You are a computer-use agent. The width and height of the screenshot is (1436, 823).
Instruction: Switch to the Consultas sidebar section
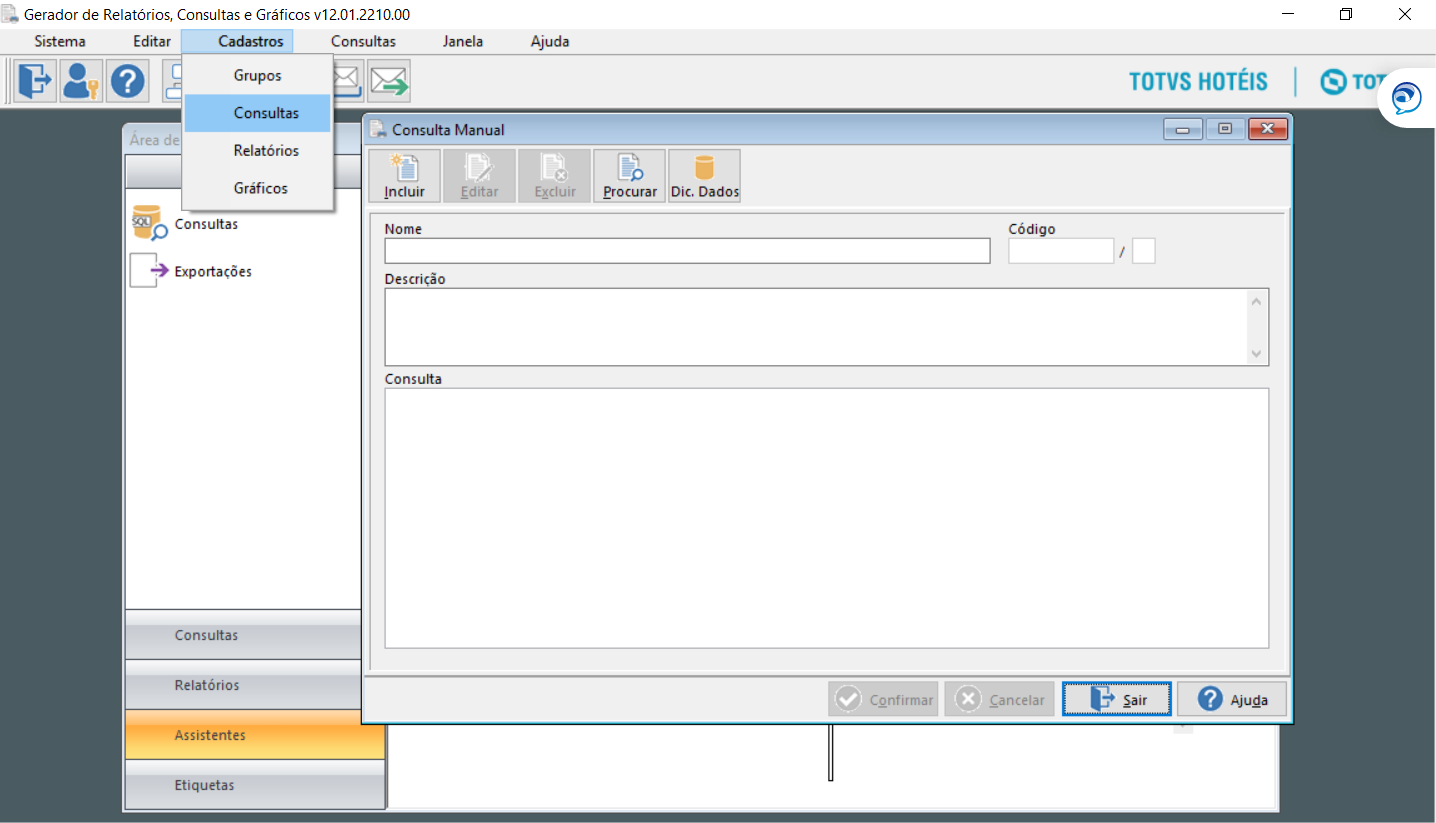243,635
